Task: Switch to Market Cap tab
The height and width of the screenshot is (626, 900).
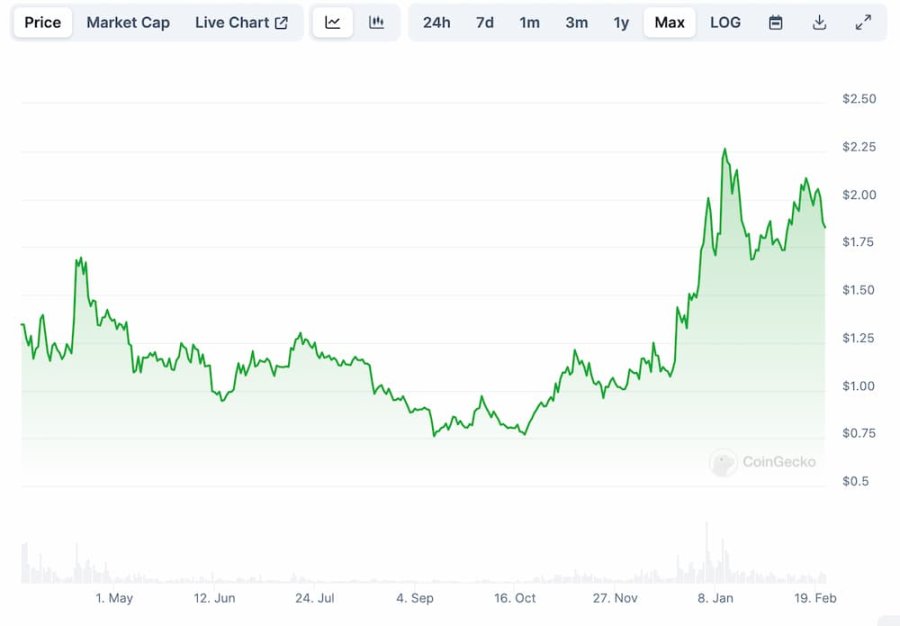Action: pos(128,22)
